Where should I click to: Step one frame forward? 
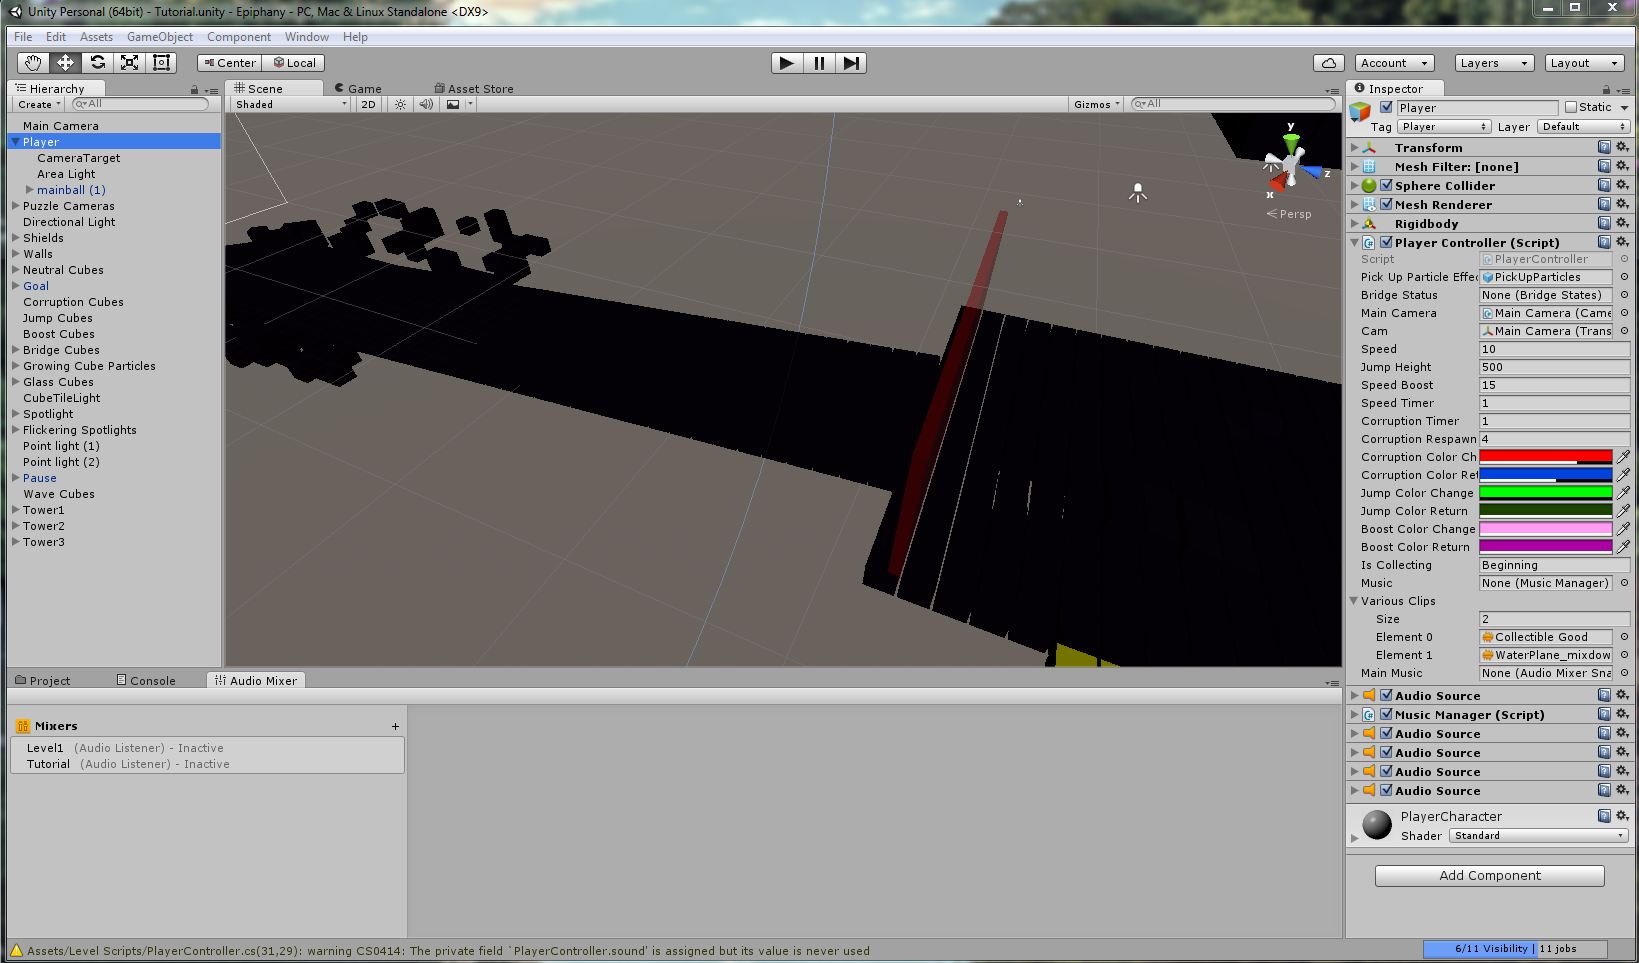tap(851, 63)
